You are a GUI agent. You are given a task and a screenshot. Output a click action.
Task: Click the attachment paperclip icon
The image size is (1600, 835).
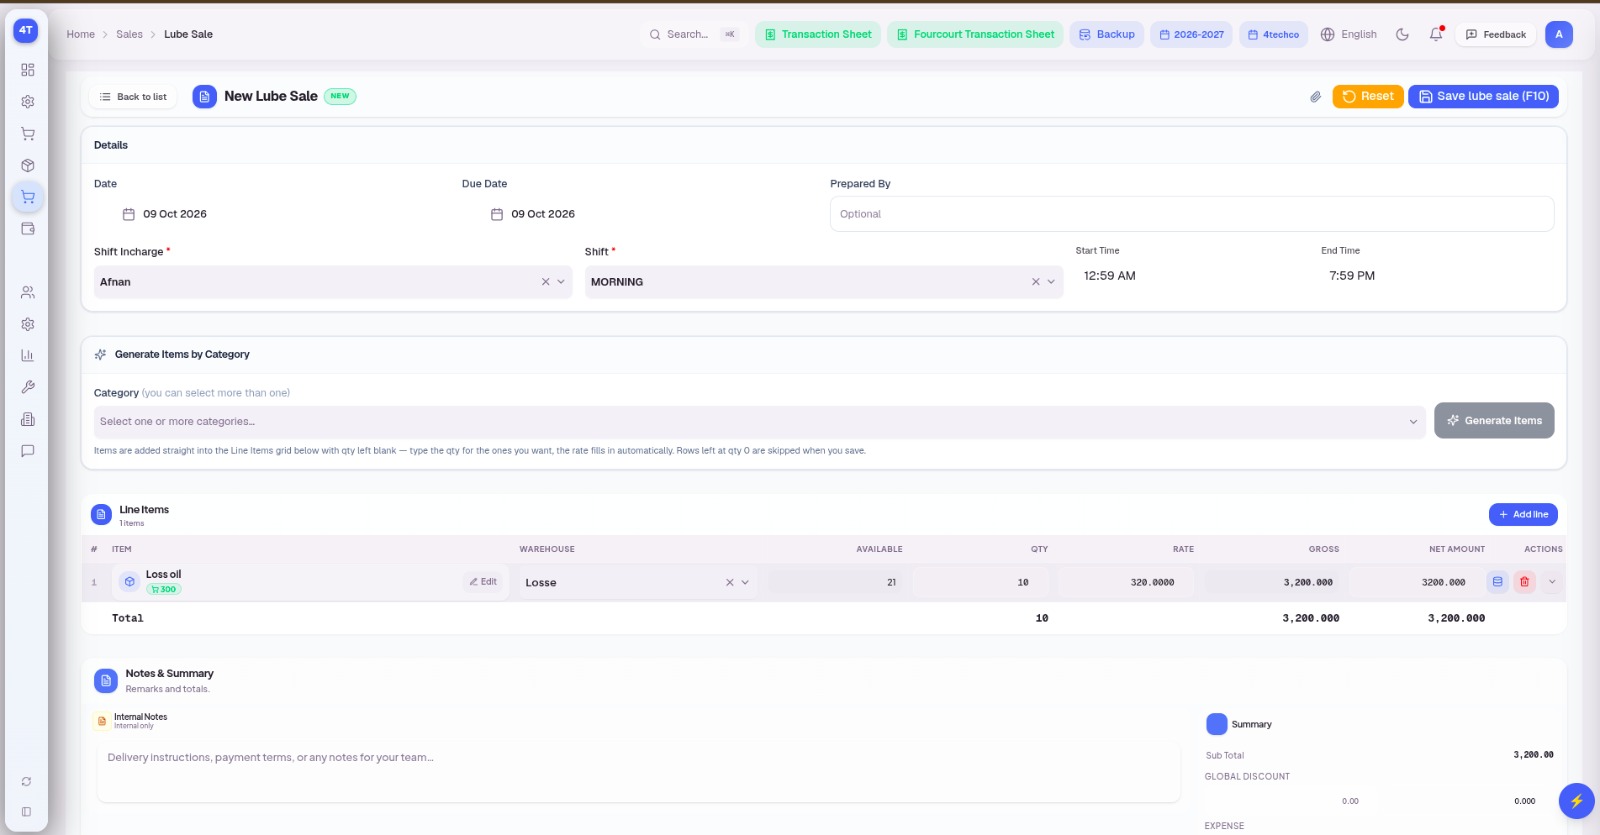click(1316, 97)
